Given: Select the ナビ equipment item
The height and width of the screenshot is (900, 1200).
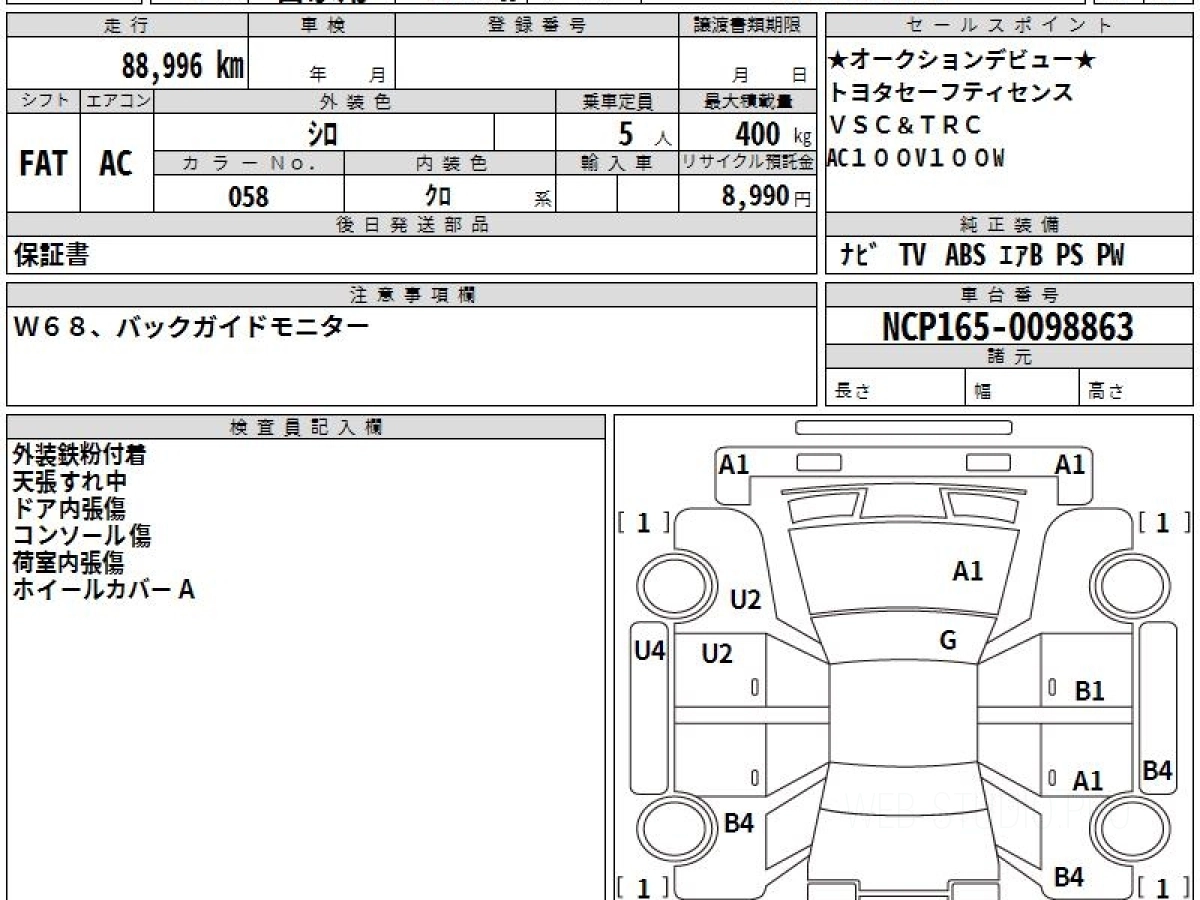Looking at the screenshot, I should (861, 256).
